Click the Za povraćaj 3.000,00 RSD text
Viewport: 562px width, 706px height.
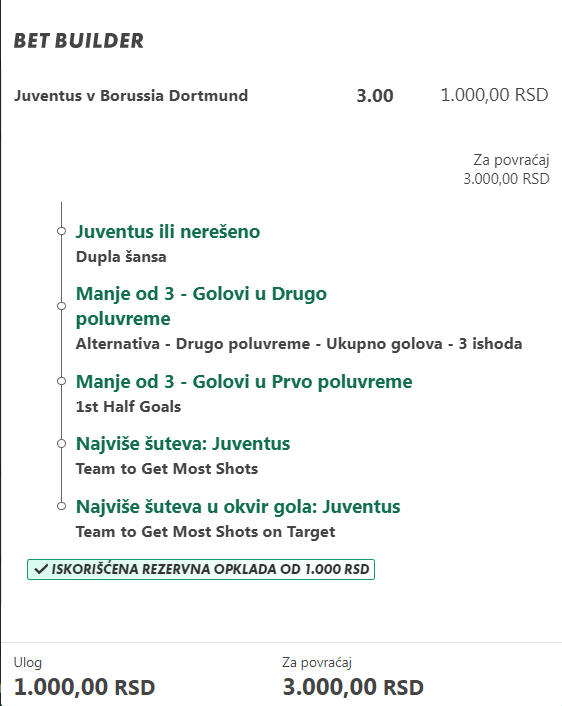coord(507,169)
